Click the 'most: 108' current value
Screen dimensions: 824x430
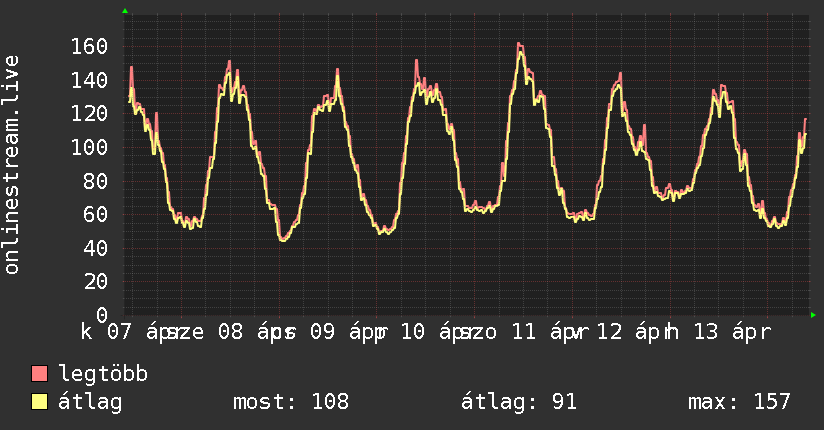291,403
